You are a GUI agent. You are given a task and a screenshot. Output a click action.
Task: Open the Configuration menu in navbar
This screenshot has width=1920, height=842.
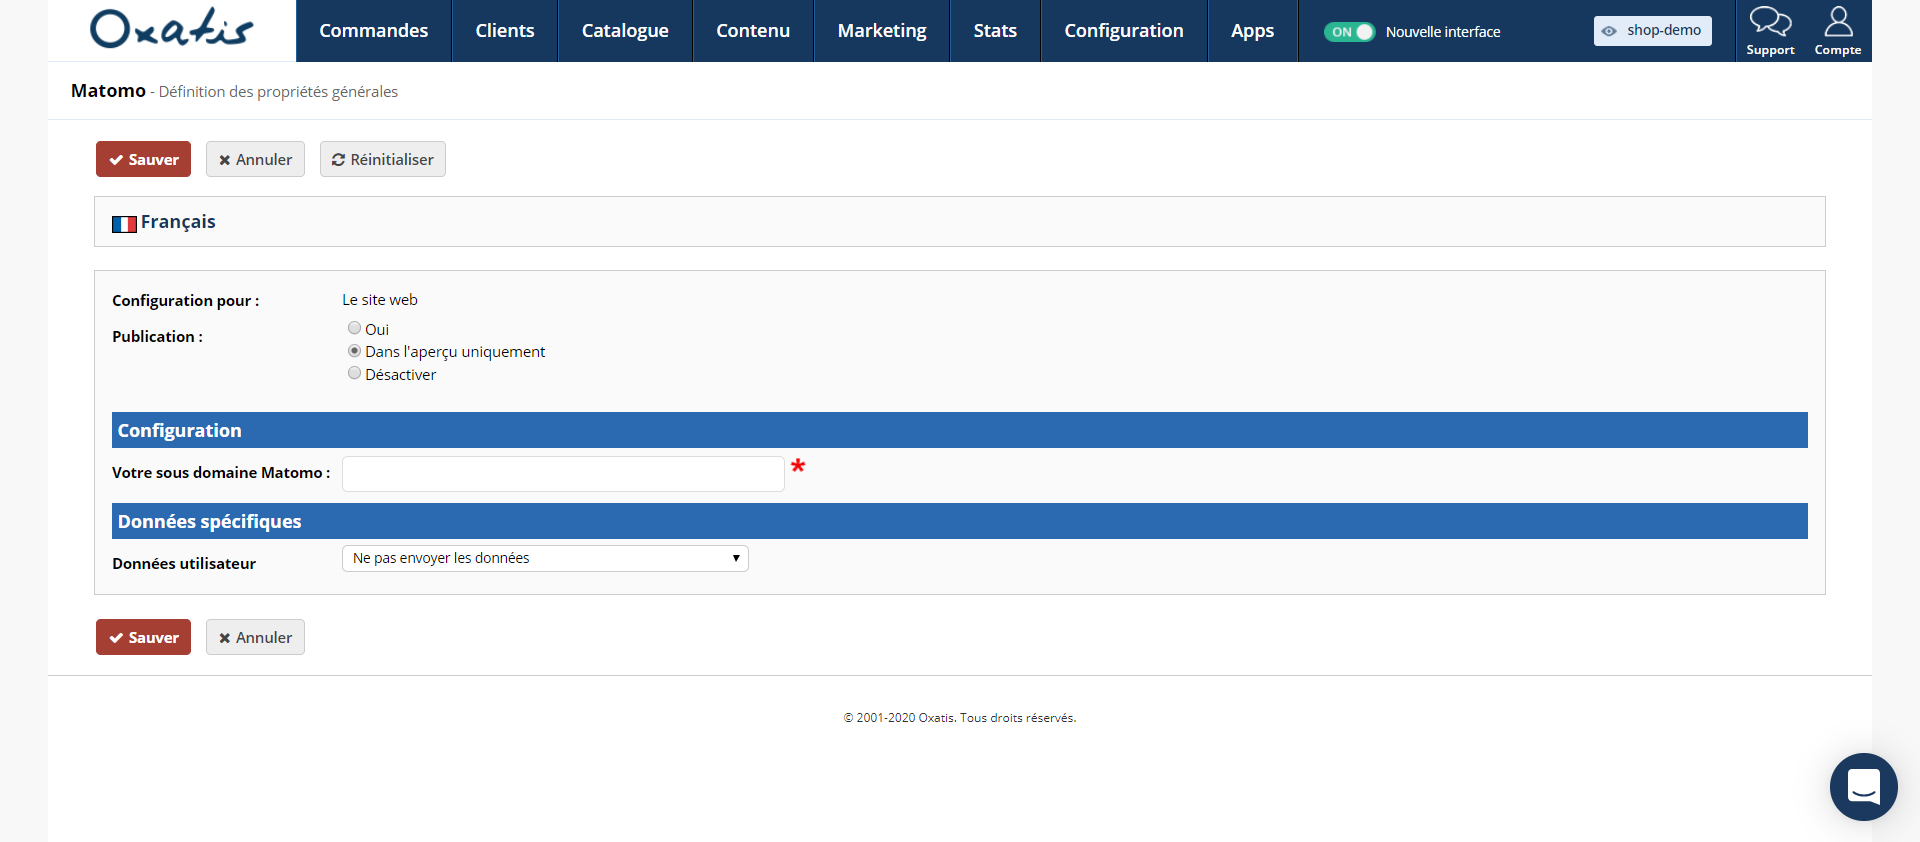point(1124,31)
